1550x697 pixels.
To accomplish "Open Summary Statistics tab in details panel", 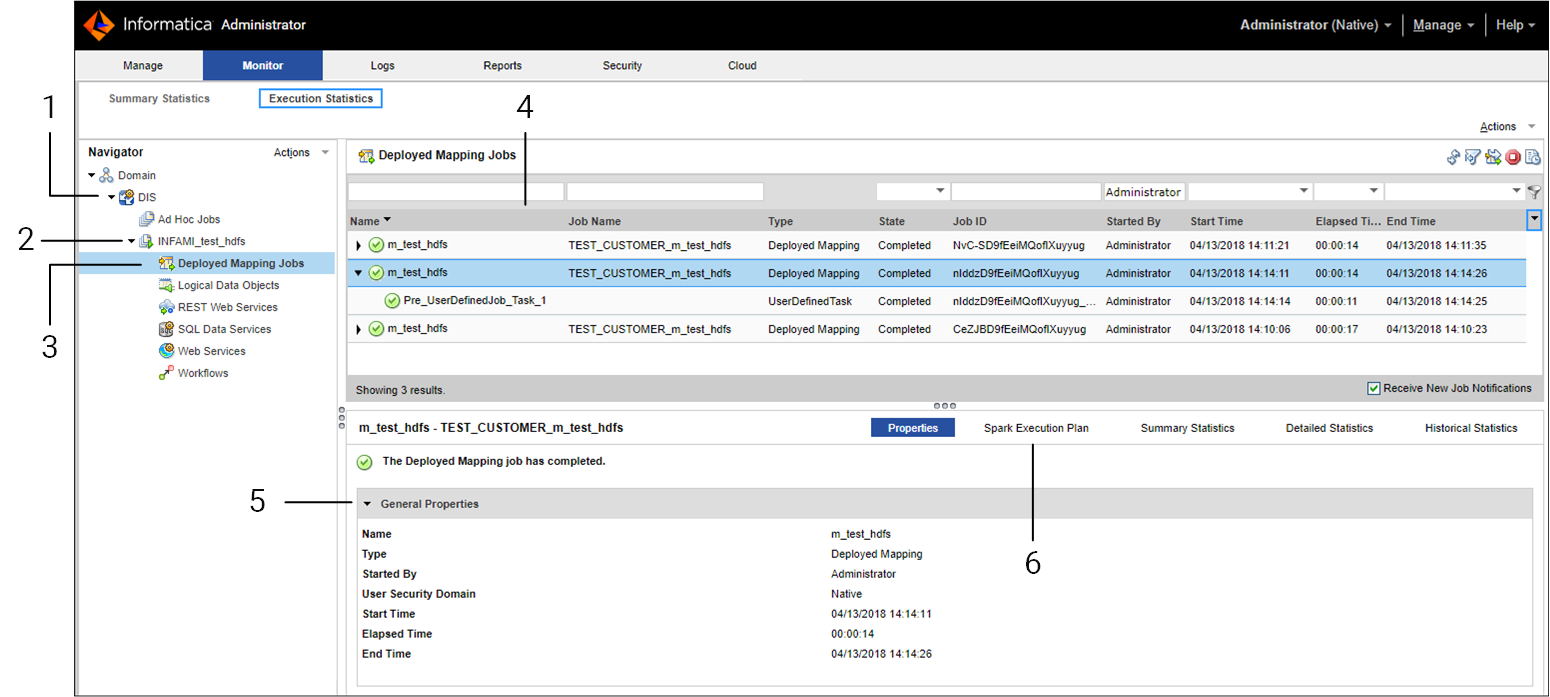I will tap(1187, 428).
